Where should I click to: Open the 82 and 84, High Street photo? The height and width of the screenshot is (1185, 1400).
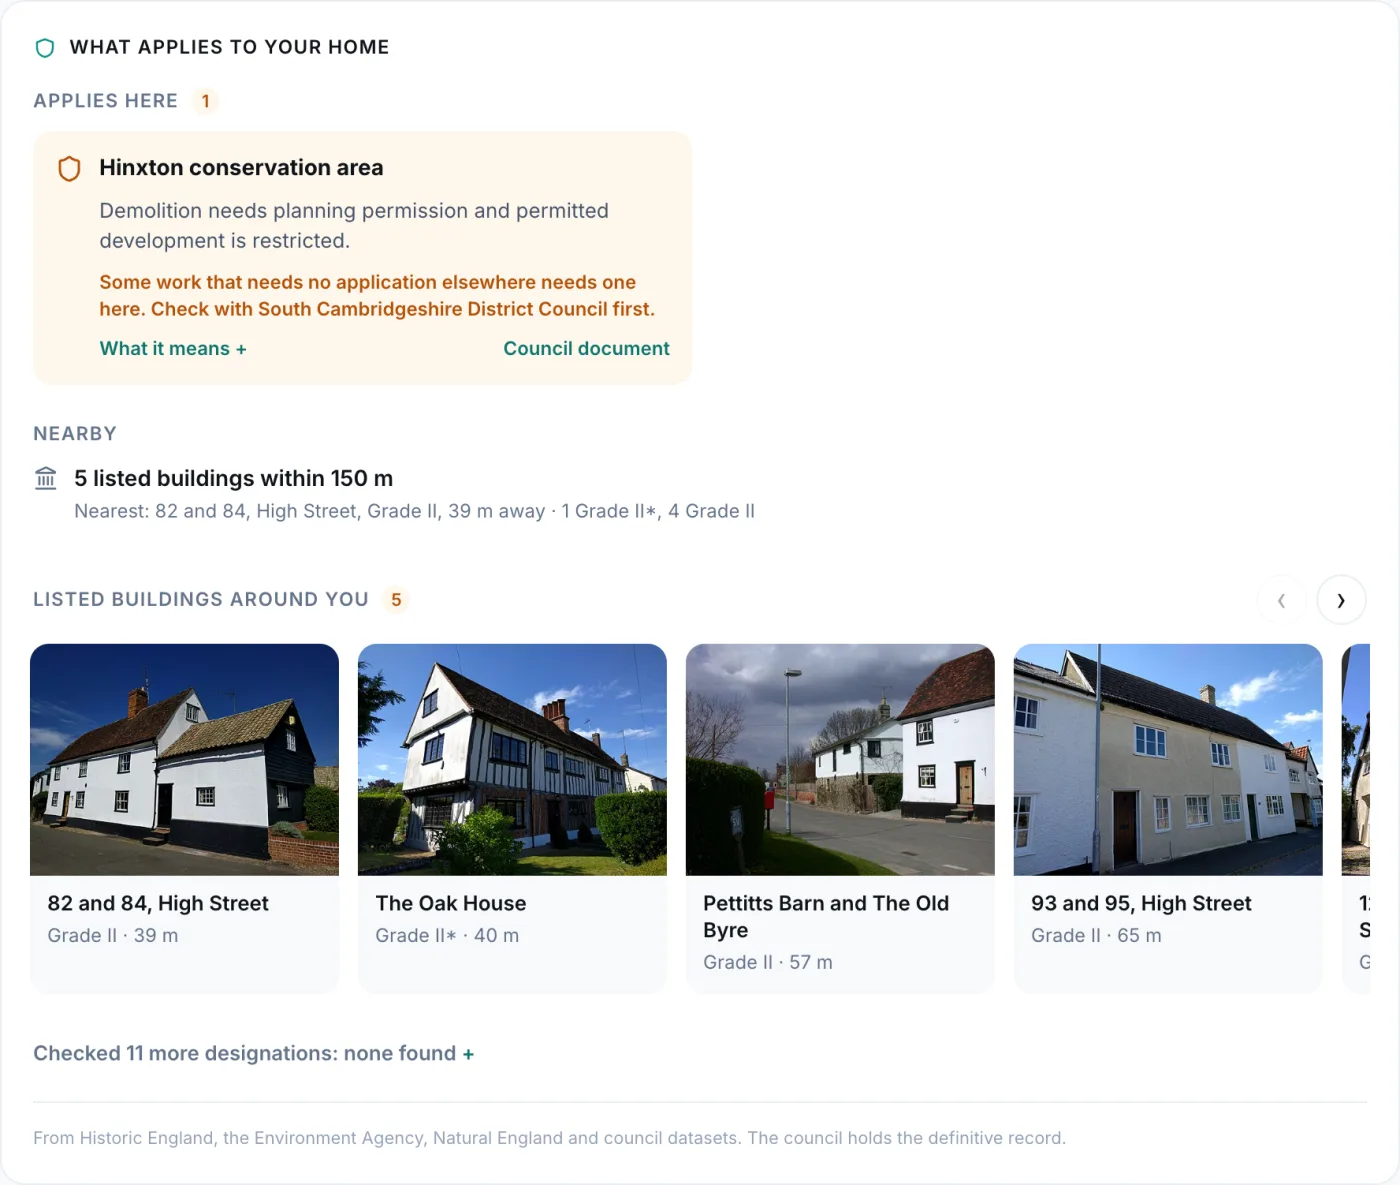184,760
